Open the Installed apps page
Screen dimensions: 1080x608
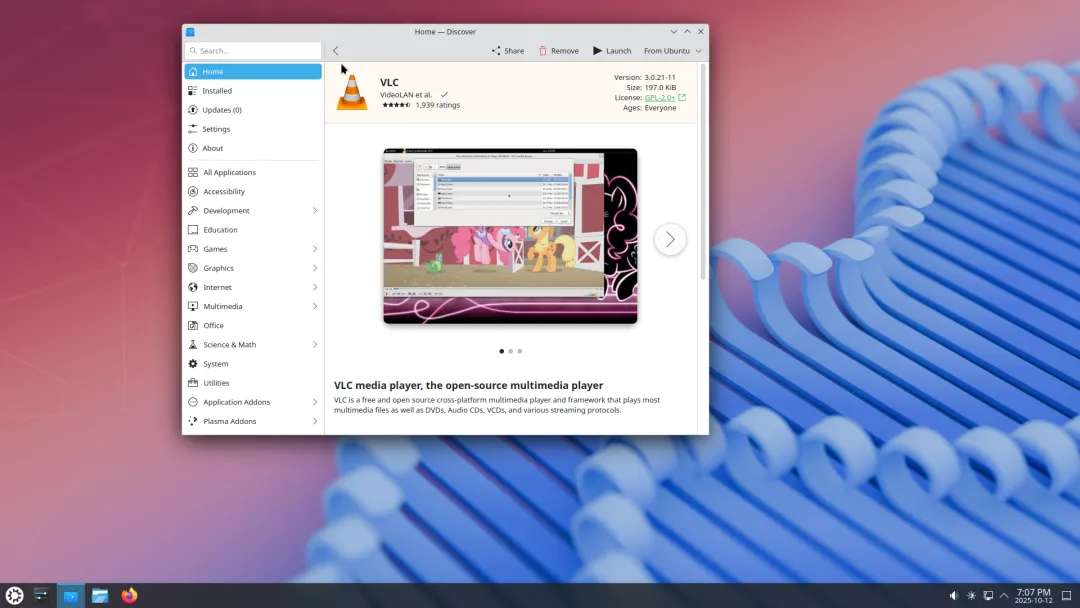(253, 91)
